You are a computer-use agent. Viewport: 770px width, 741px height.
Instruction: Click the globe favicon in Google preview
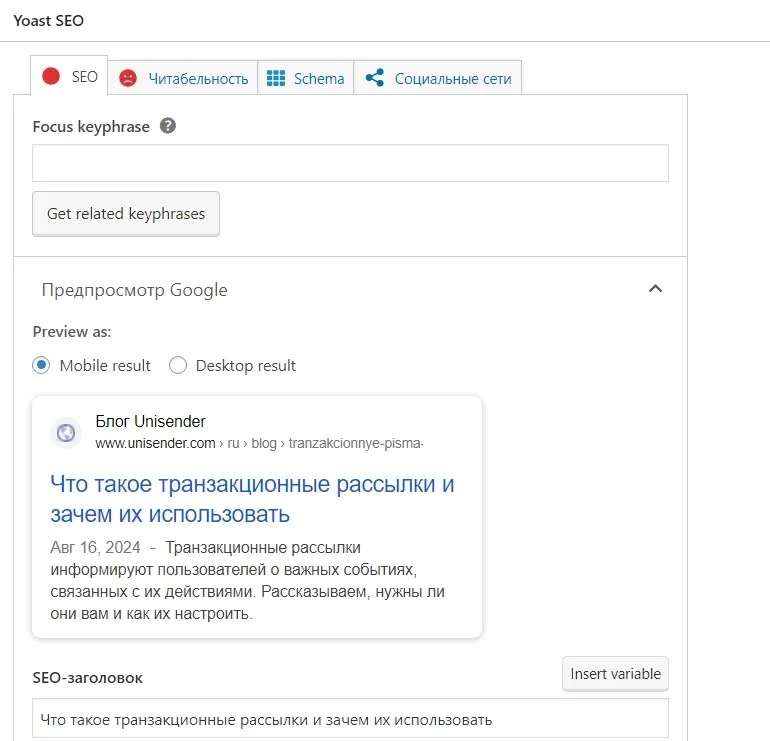pos(66,433)
